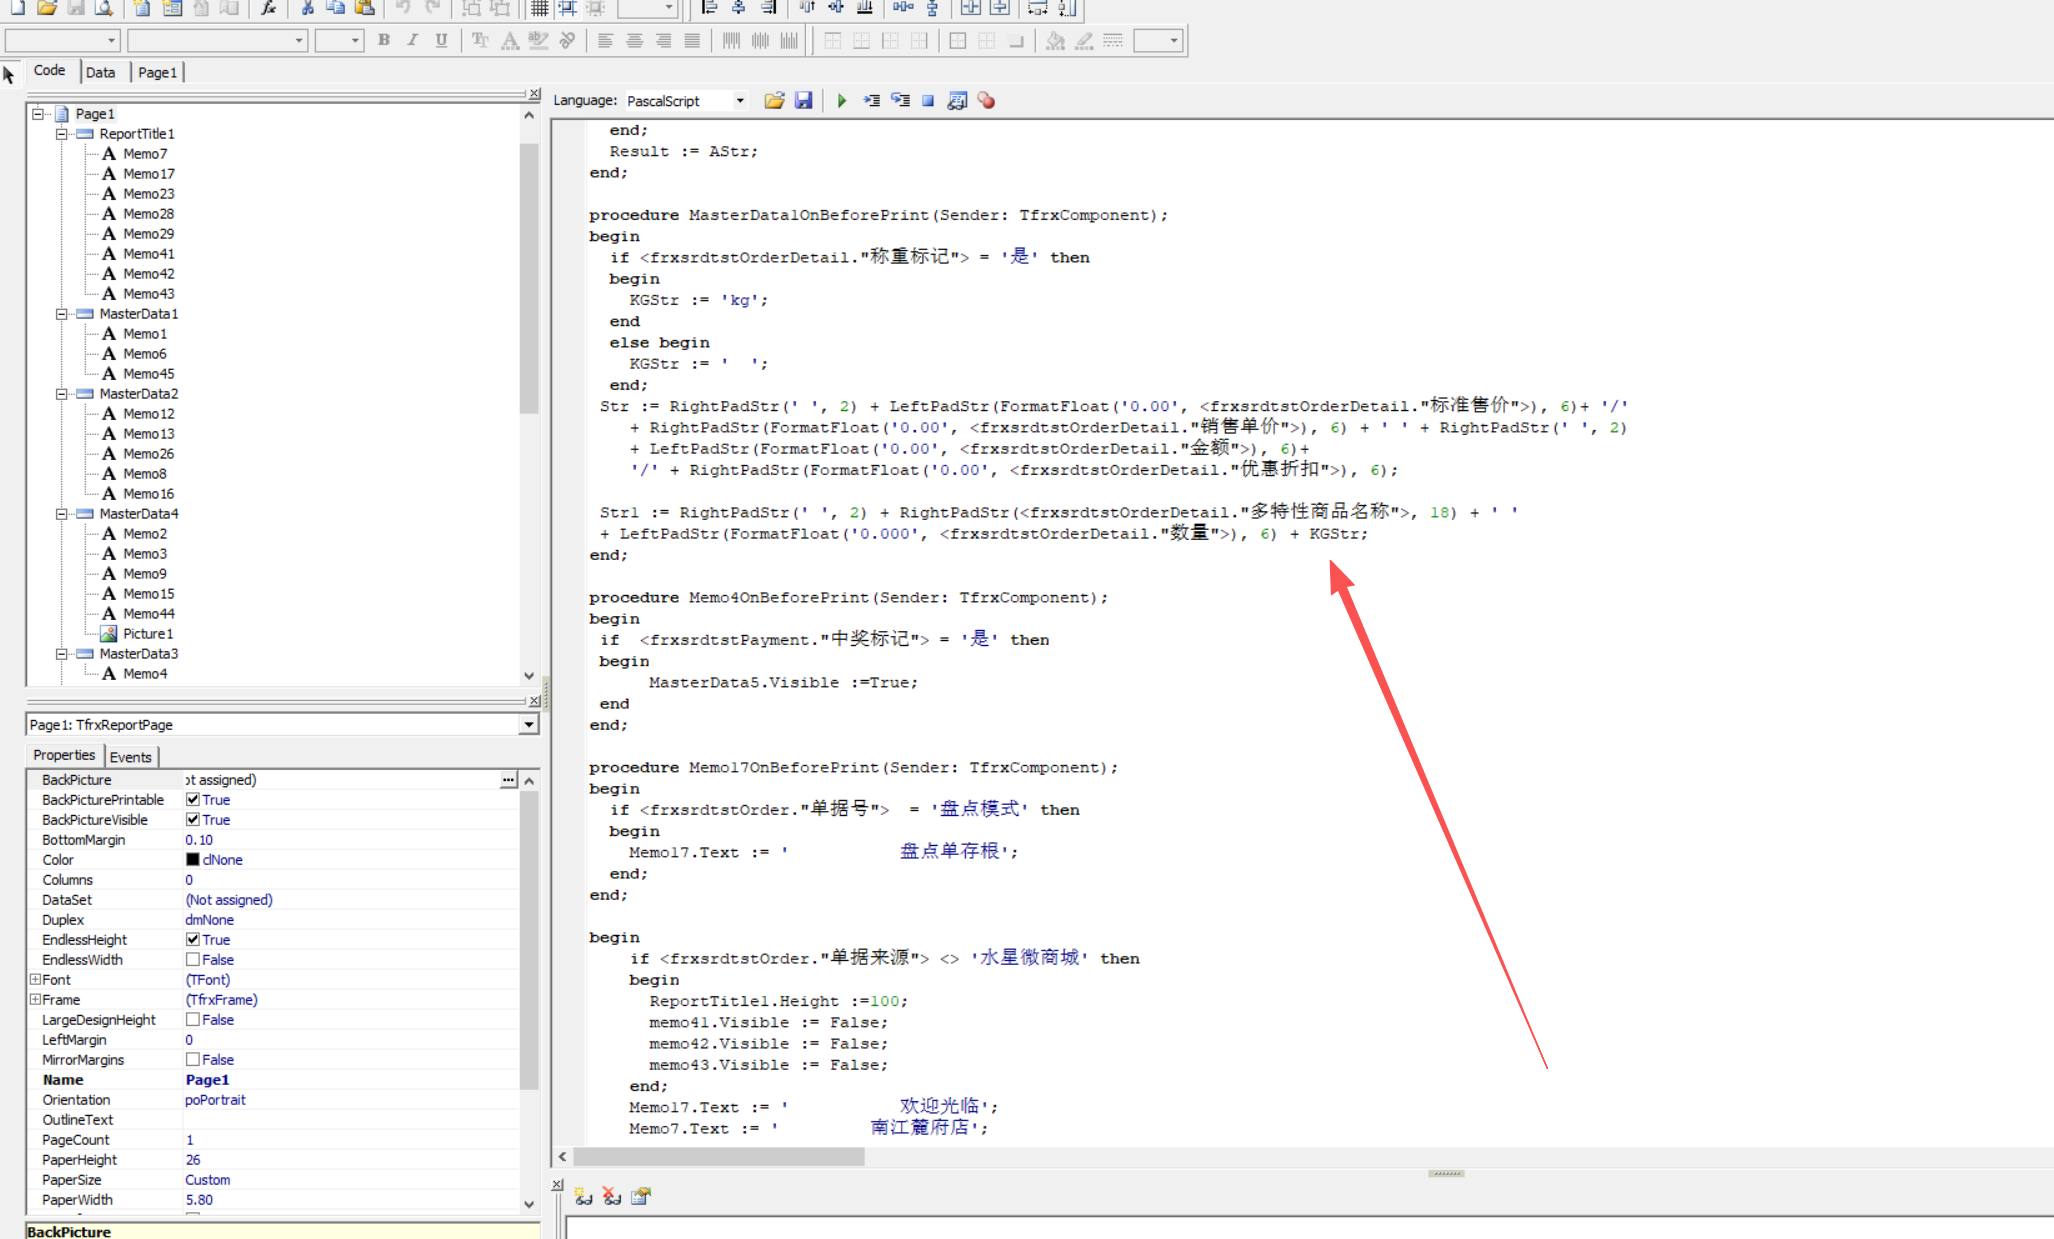Collapse the ReportTitle1 tree node
The width and height of the screenshot is (2054, 1239).
point(61,134)
